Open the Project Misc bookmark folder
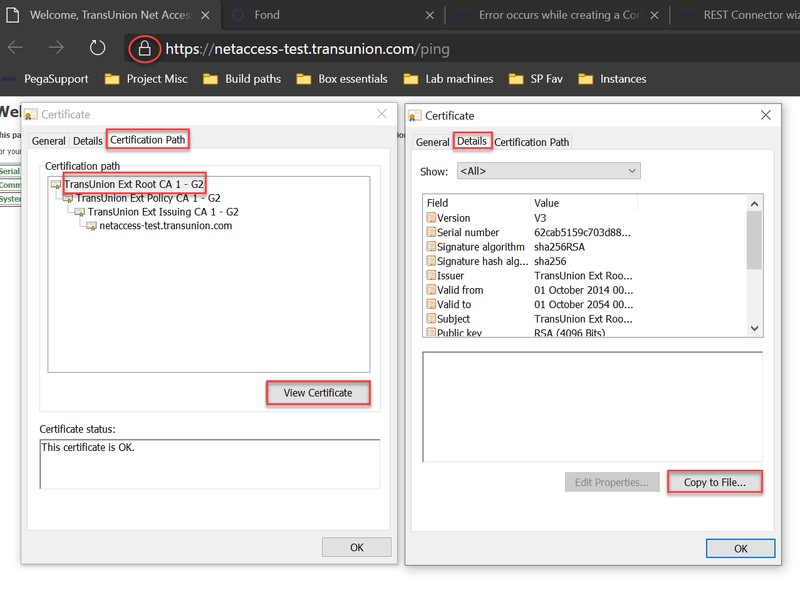This screenshot has width=800, height=590. 146,79
